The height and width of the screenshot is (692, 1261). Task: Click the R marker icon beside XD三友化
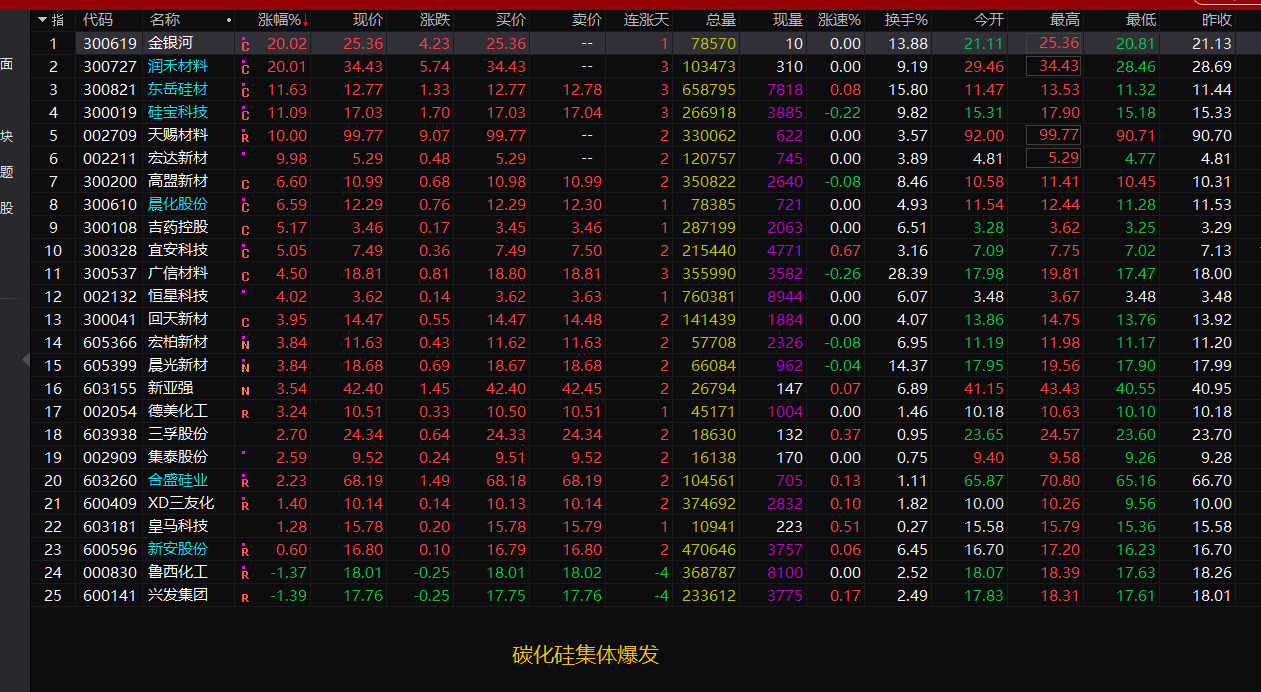245,504
